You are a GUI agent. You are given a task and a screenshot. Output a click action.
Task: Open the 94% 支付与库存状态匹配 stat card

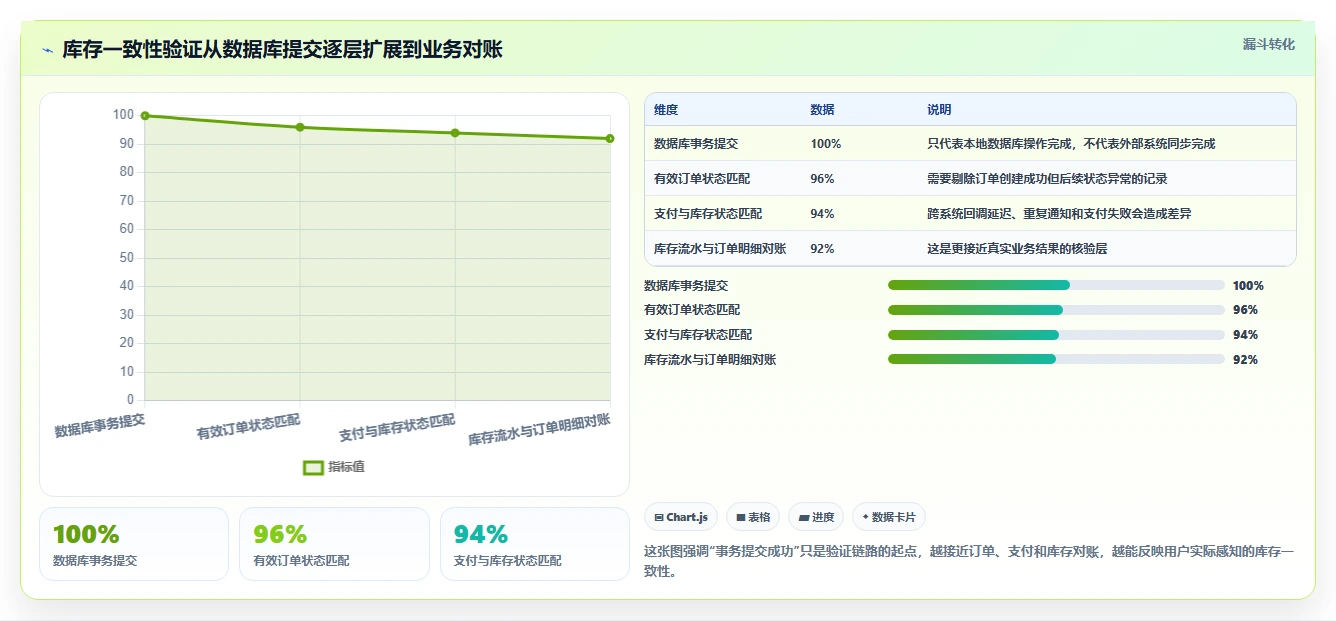tap(535, 544)
